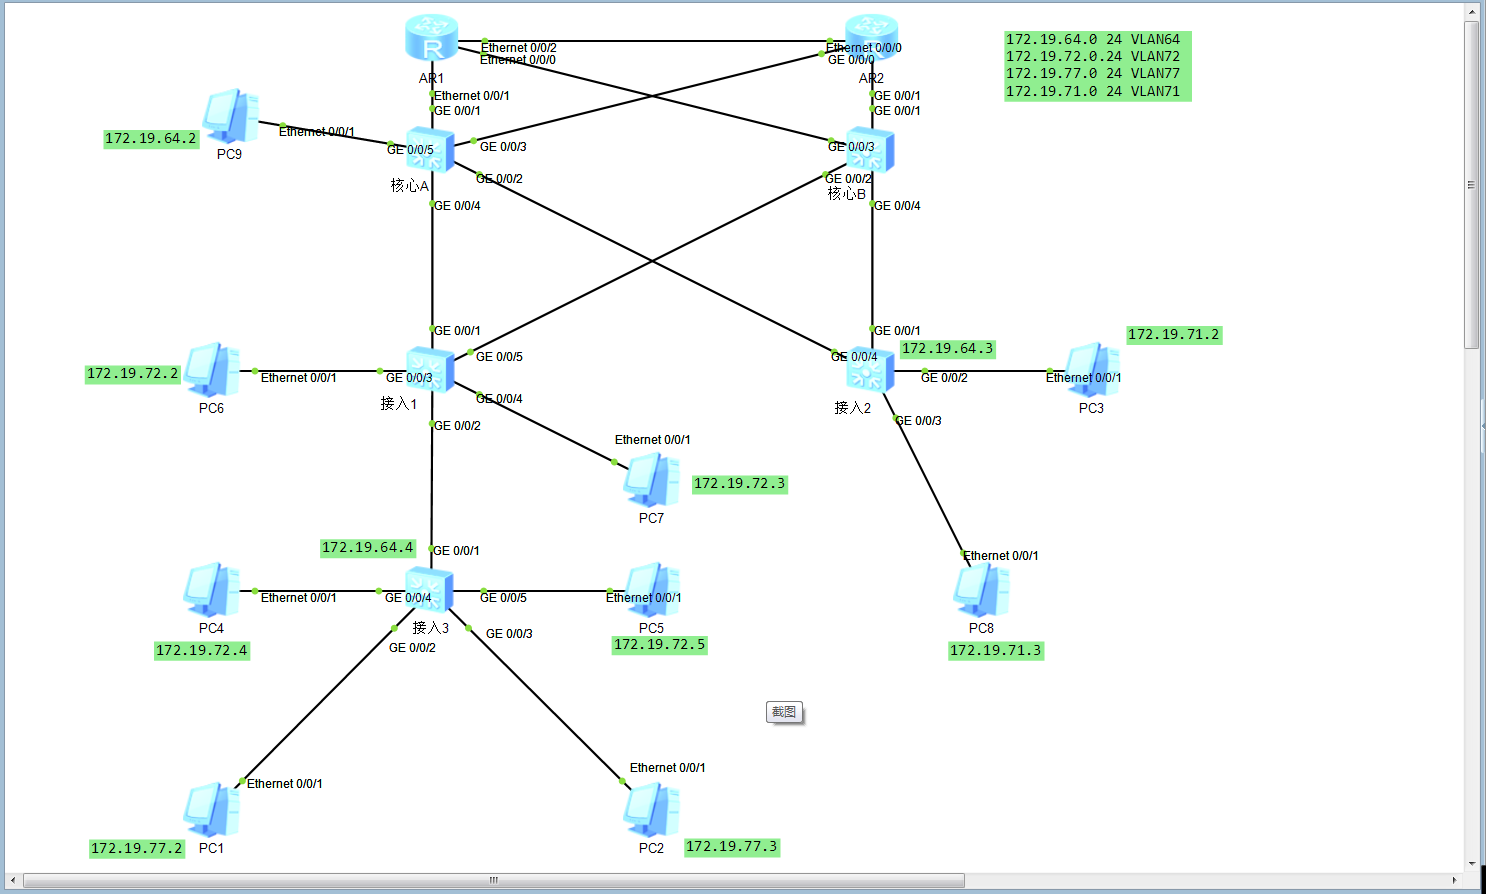Click the scroll right arrow
1486x894 pixels.
pos(1455,881)
